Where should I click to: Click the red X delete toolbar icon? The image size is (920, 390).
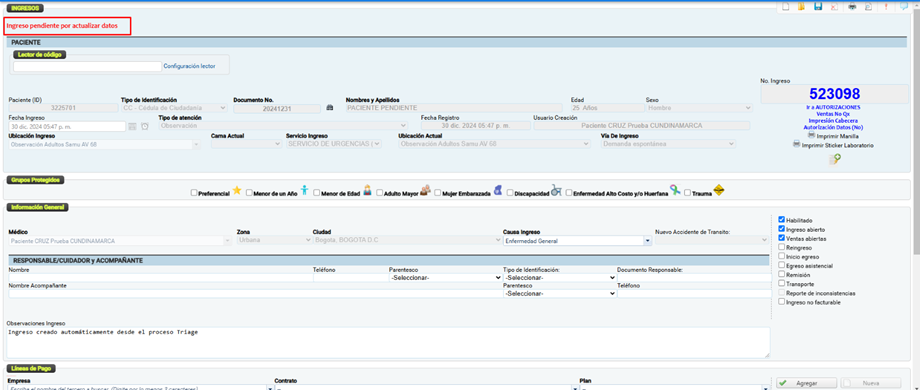point(834,6)
